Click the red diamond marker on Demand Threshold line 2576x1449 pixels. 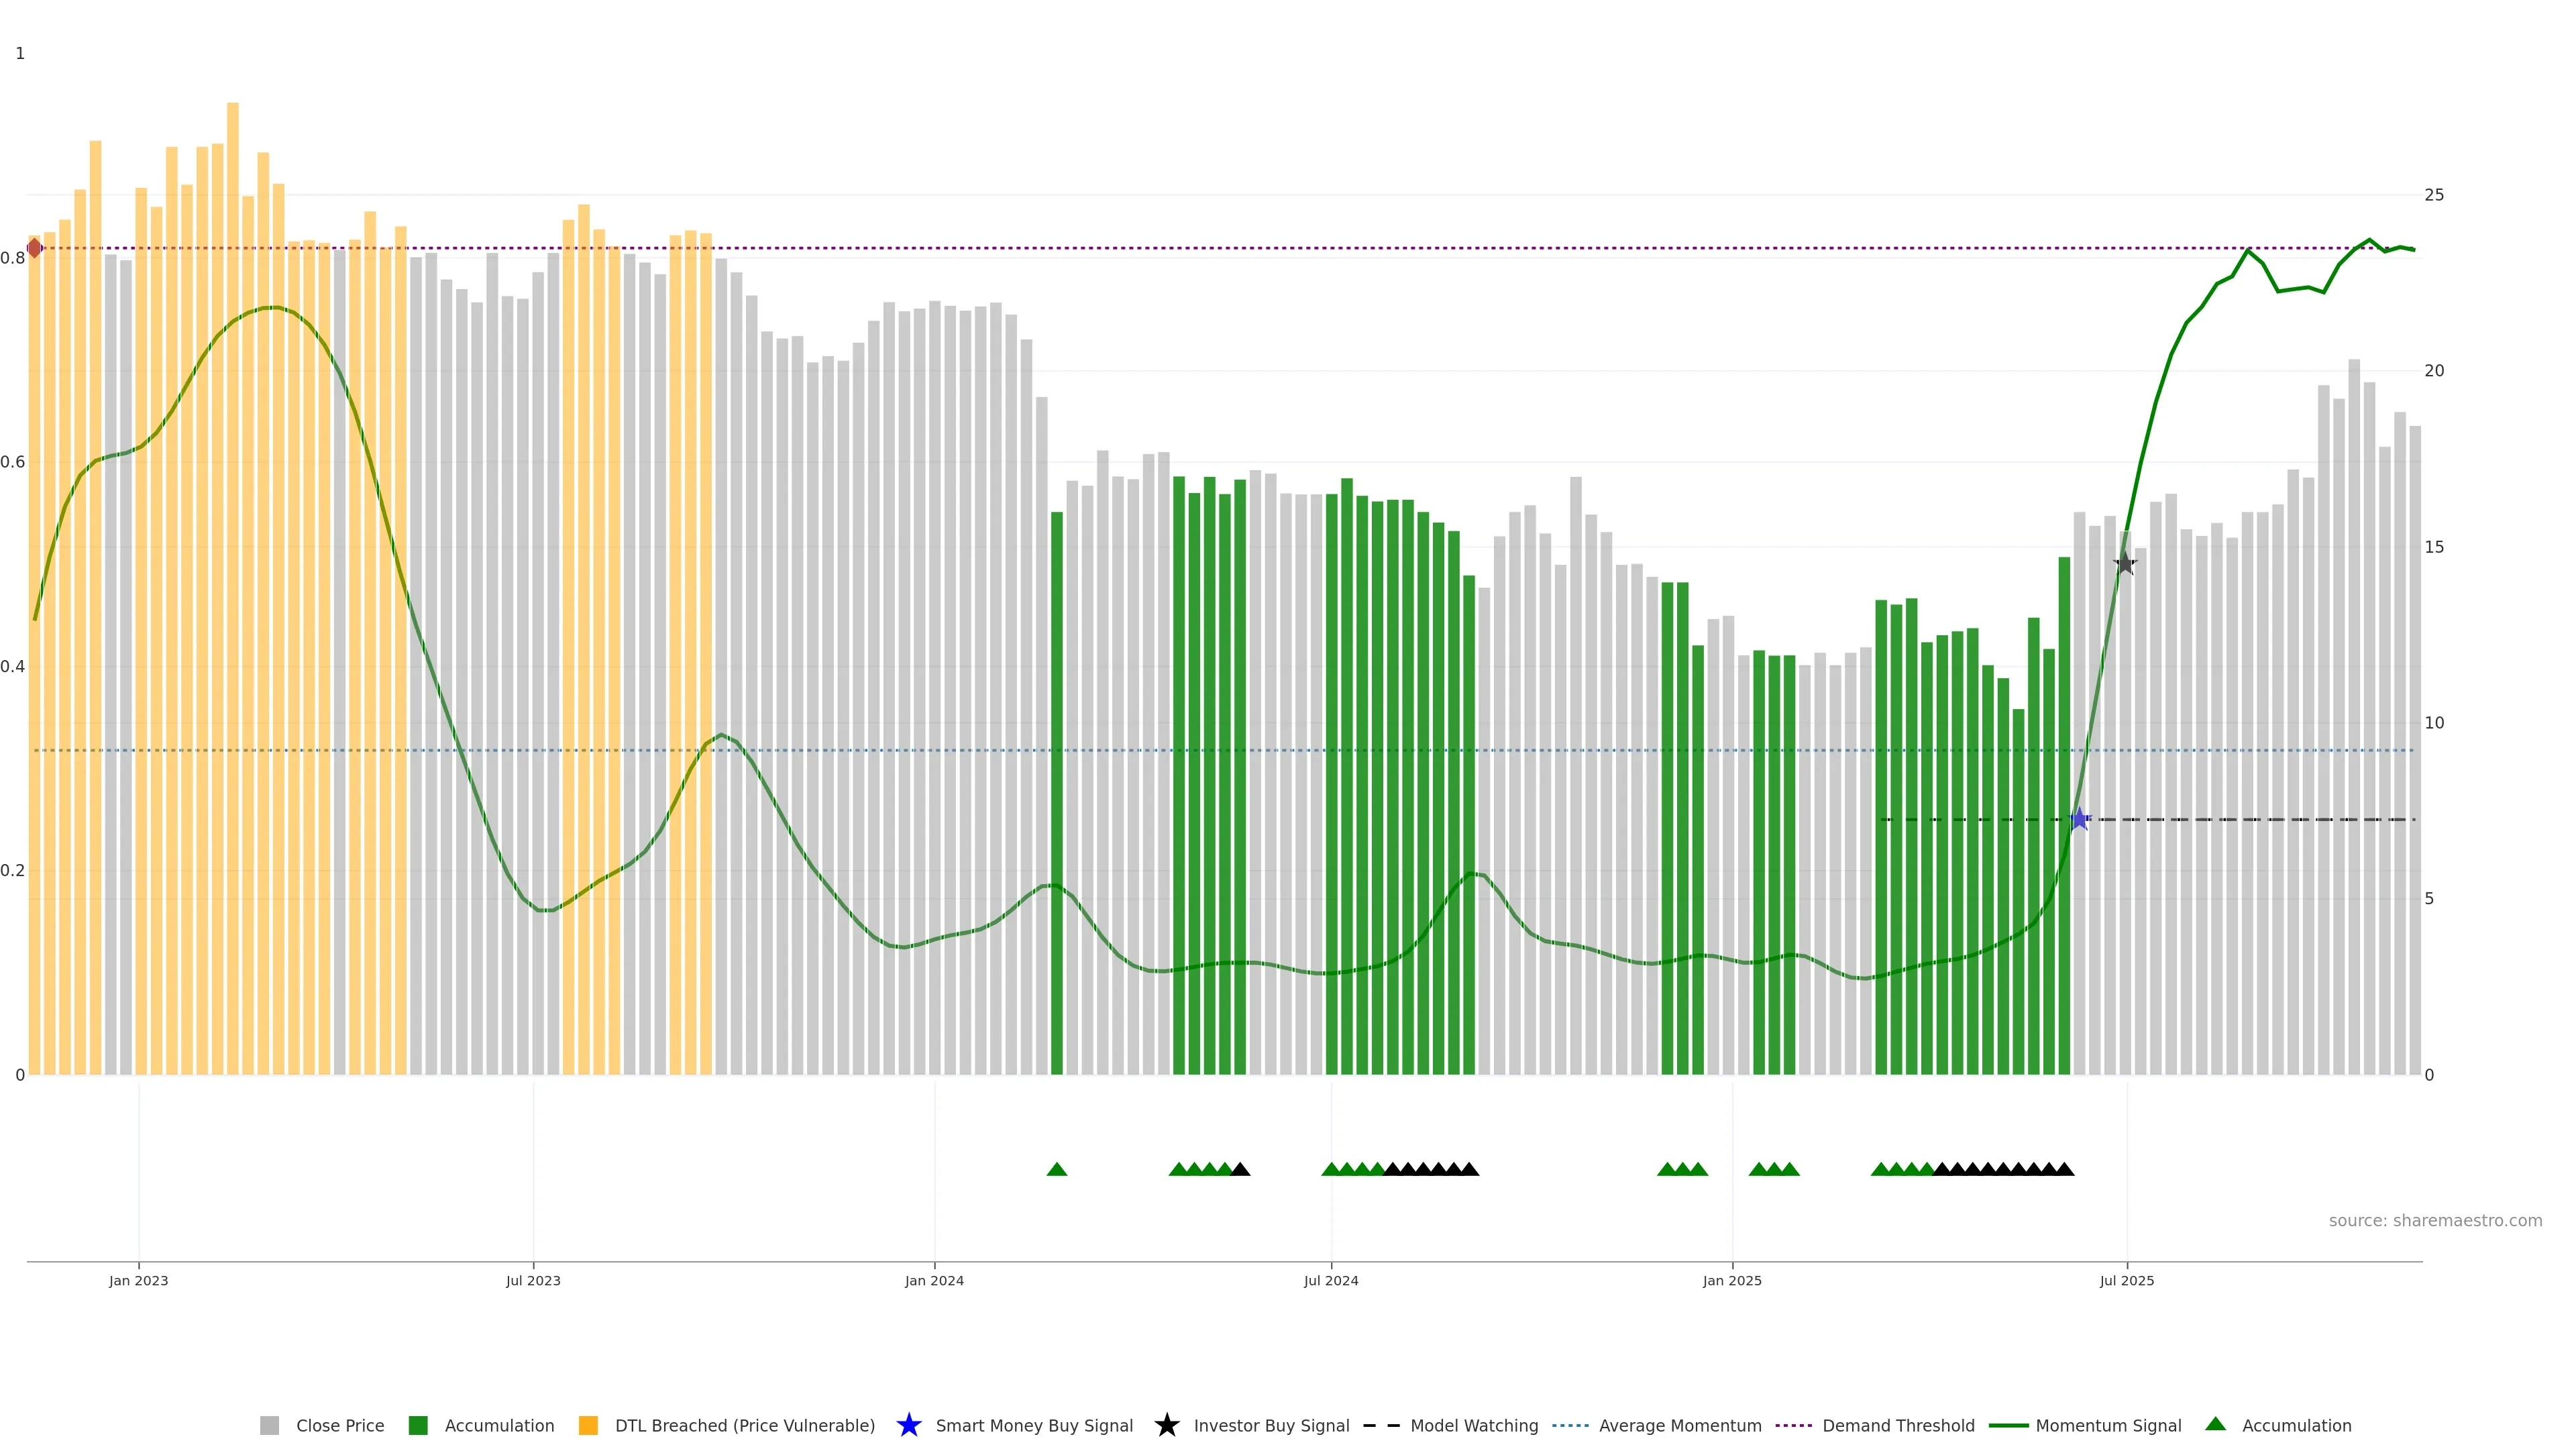click(x=35, y=248)
